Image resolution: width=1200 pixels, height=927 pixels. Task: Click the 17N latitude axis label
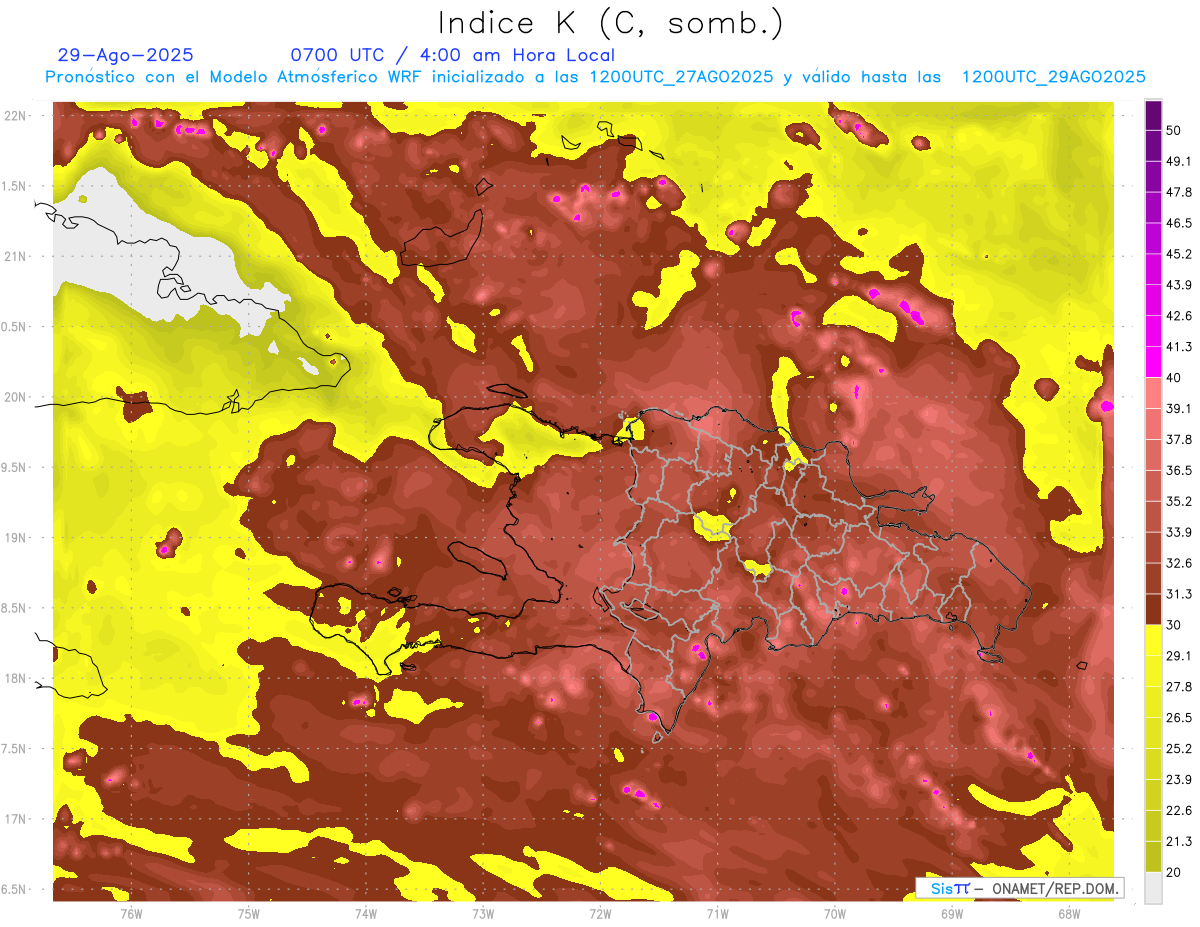16,819
